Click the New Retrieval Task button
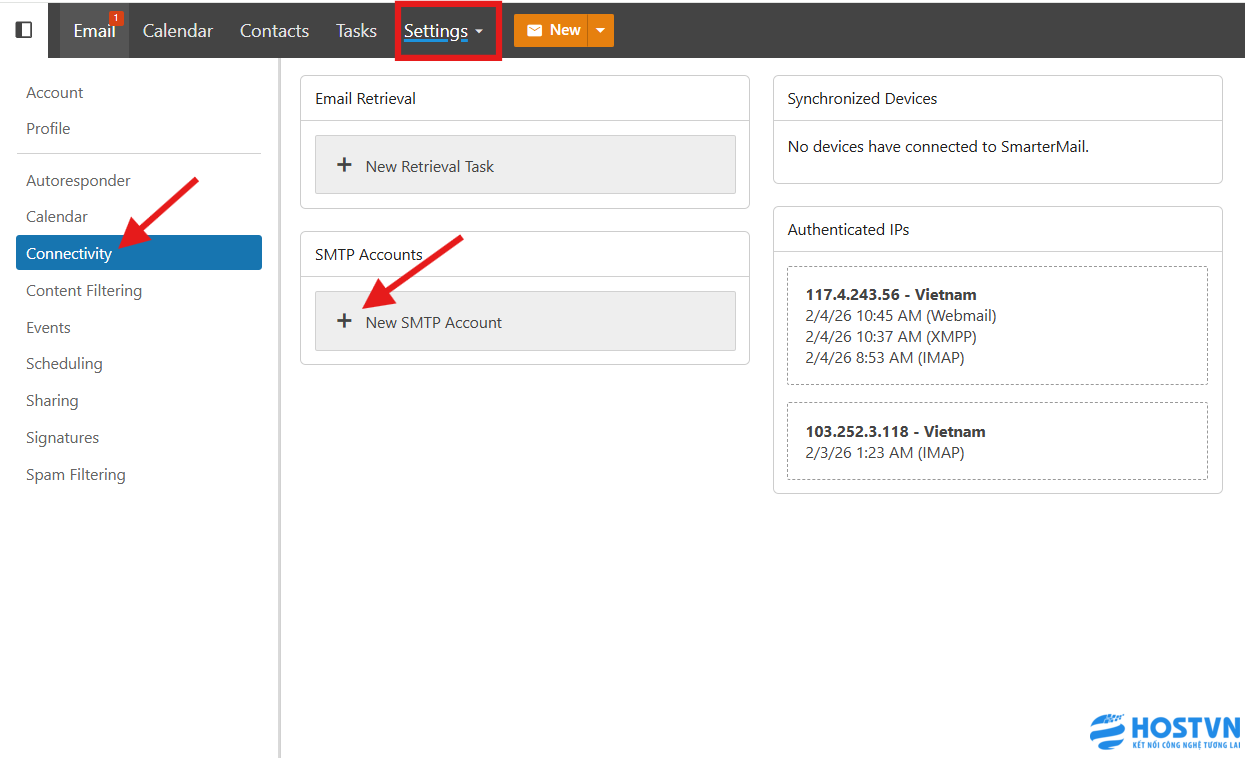This screenshot has width=1245, height=758. [525, 165]
